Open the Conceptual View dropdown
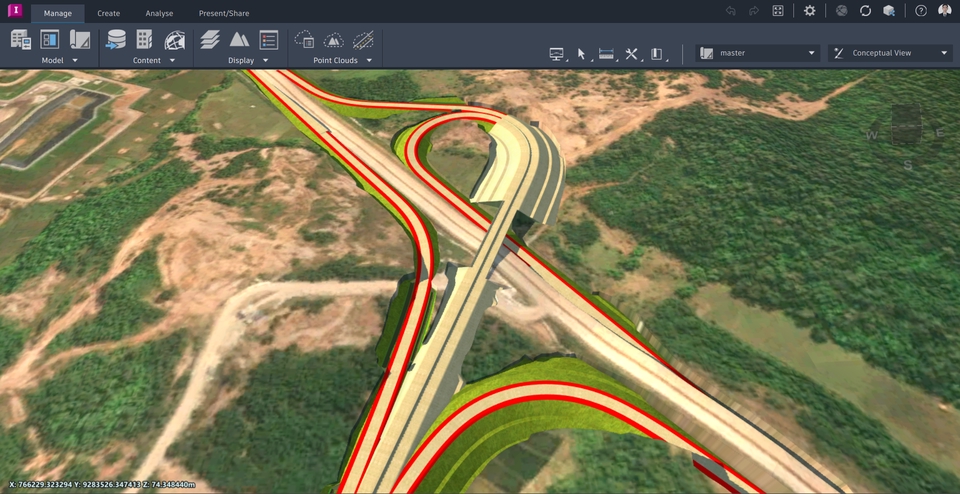 890,53
